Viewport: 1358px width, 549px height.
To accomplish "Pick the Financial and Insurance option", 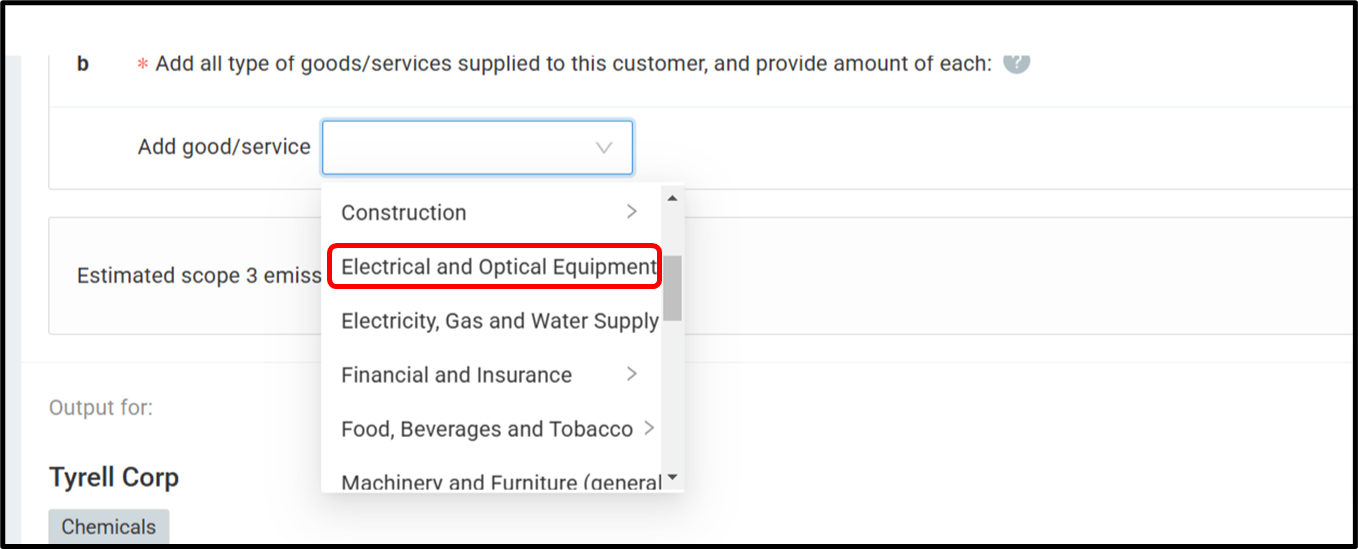I will pos(456,375).
